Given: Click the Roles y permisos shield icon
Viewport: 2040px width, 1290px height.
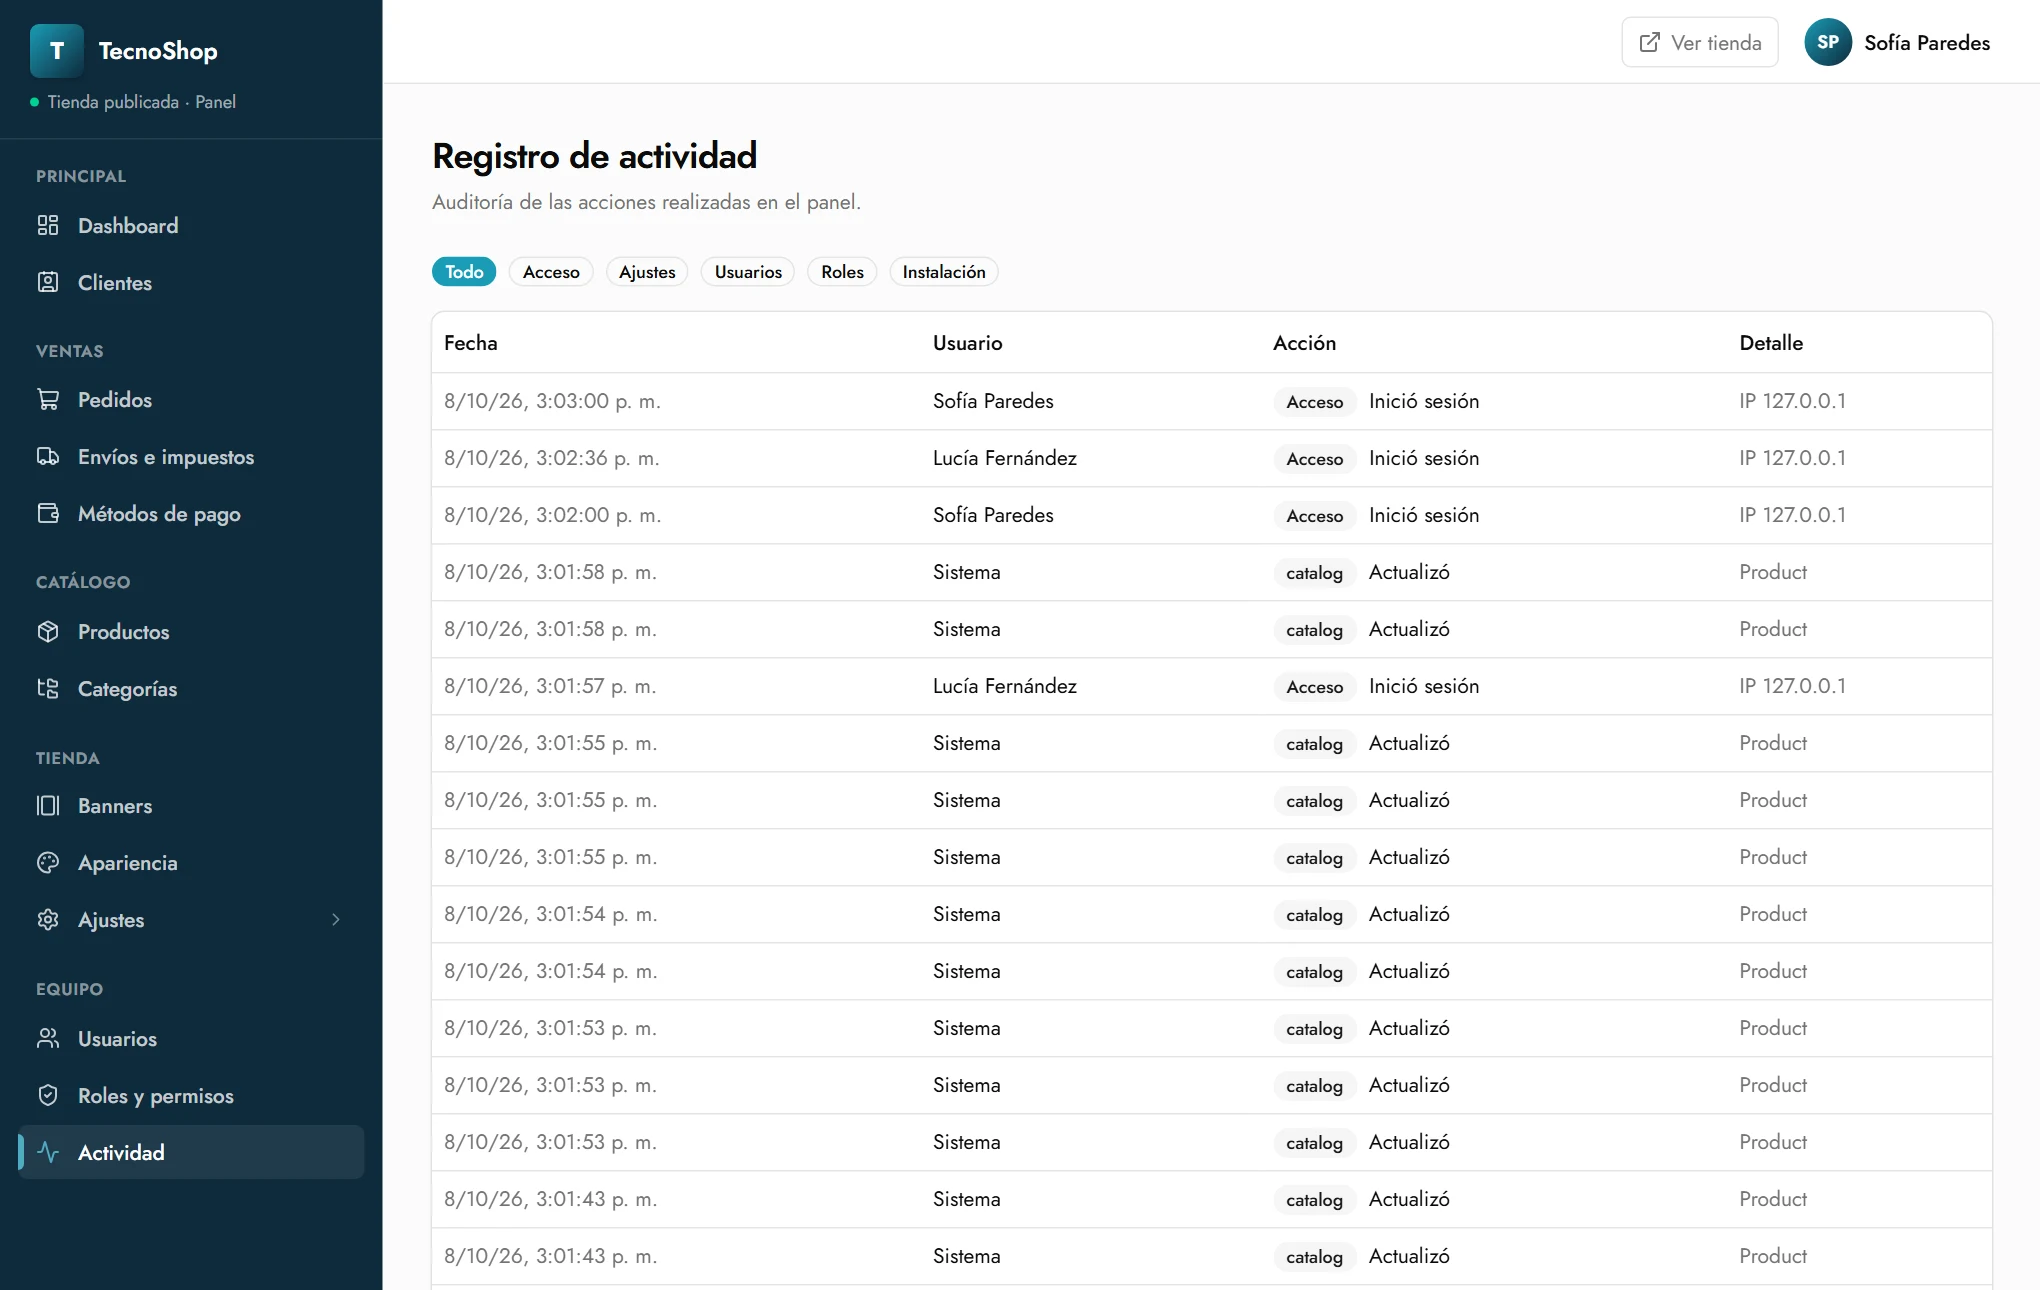Looking at the screenshot, I should click(48, 1095).
